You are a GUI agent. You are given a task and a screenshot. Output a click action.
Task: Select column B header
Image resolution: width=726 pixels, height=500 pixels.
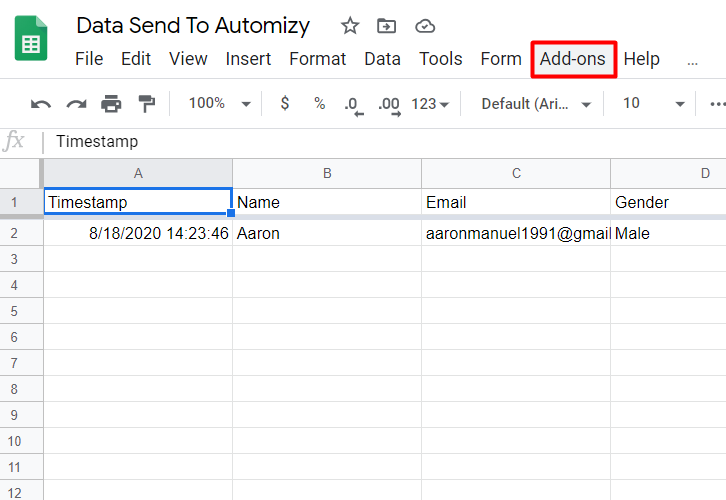pos(327,173)
